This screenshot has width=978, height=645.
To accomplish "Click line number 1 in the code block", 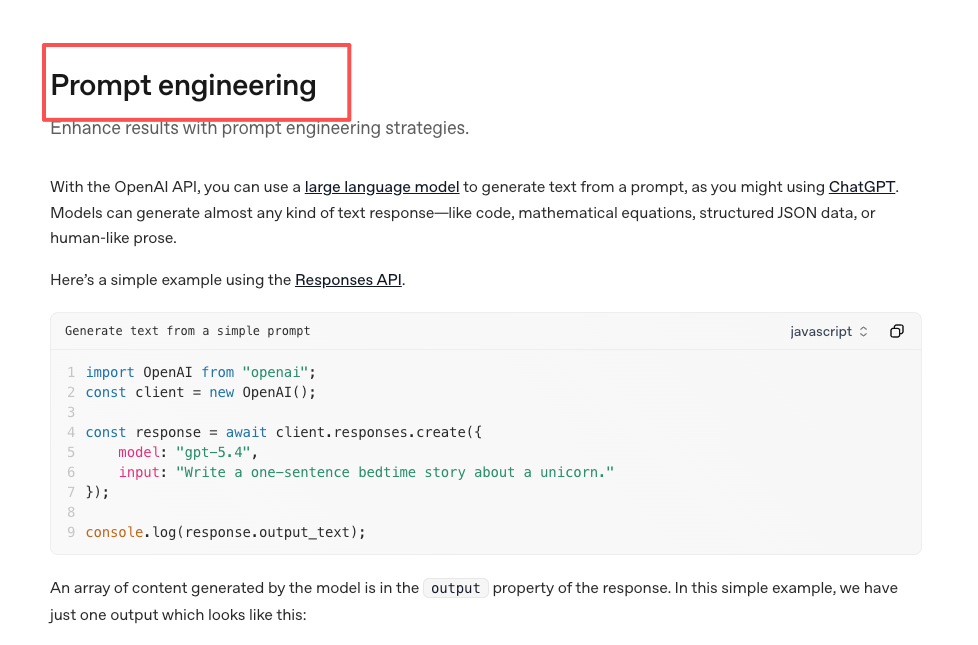I will tap(71, 372).
